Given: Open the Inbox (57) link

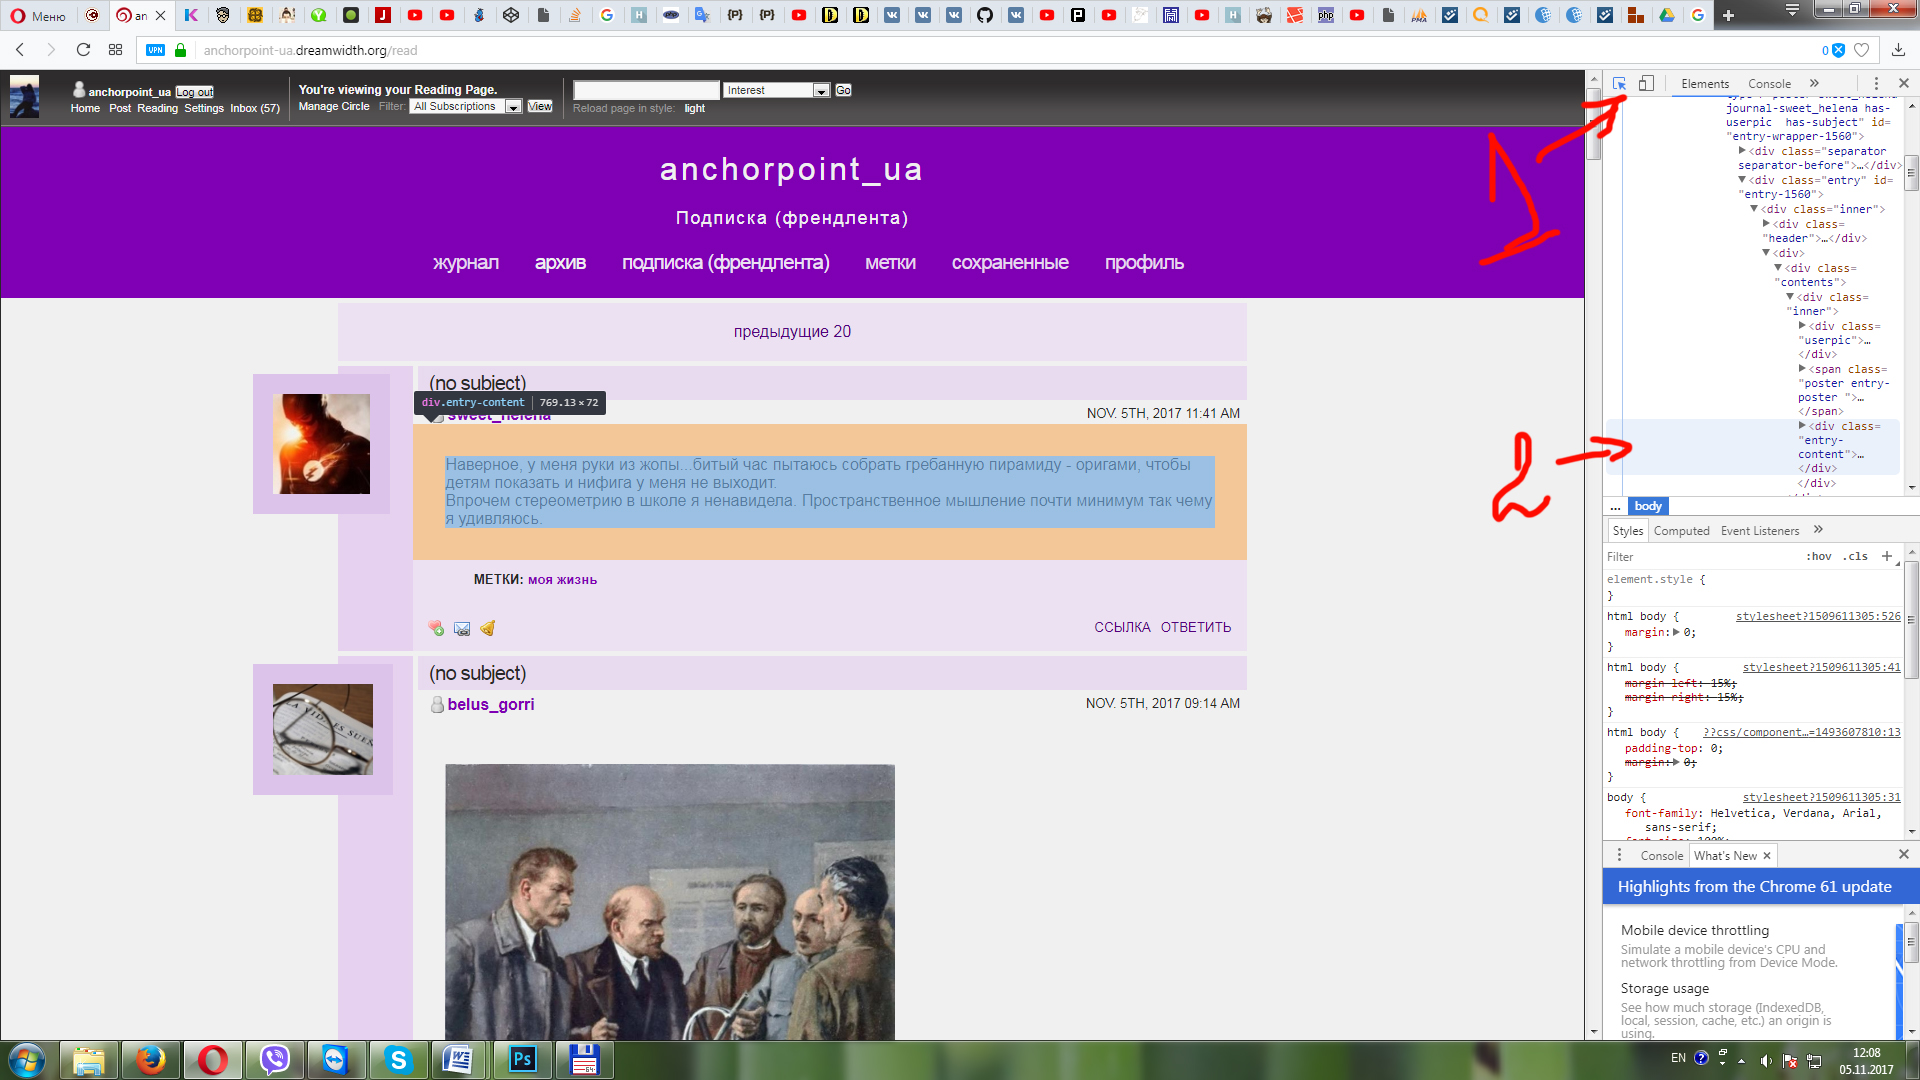Looking at the screenshot, I should click(255, 108).
